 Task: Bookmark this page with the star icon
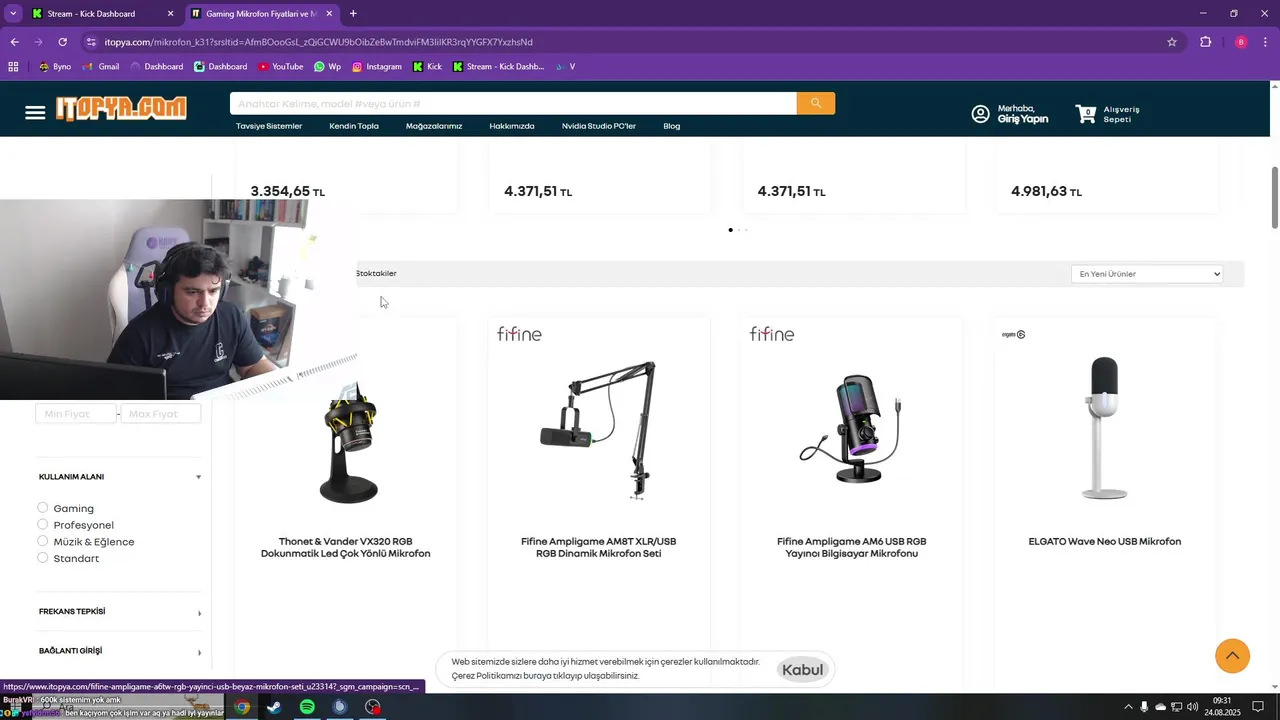pos(1172,42)
